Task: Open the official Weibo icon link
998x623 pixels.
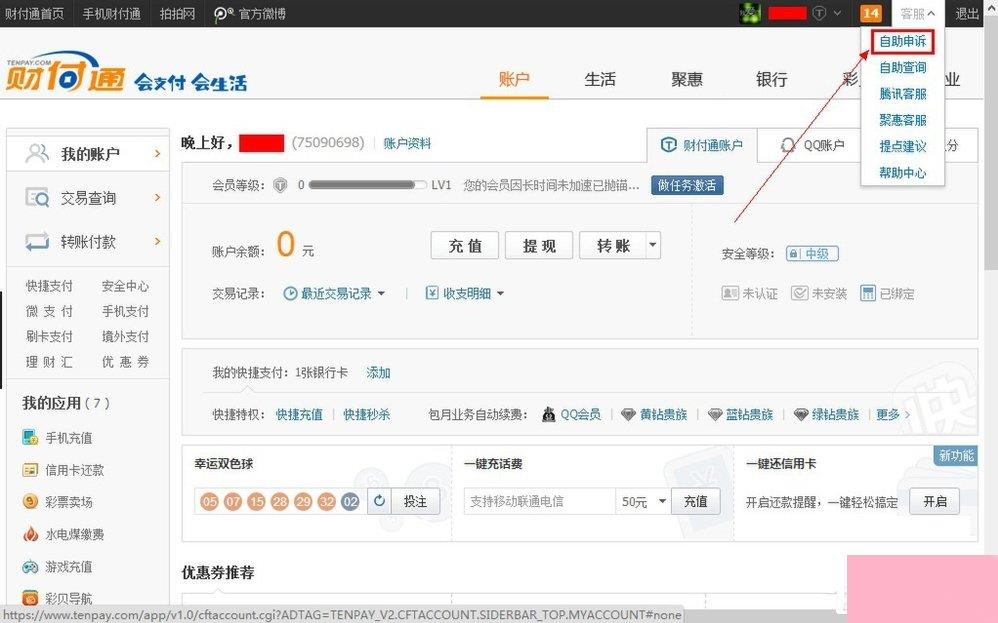Action: (222, 13)
